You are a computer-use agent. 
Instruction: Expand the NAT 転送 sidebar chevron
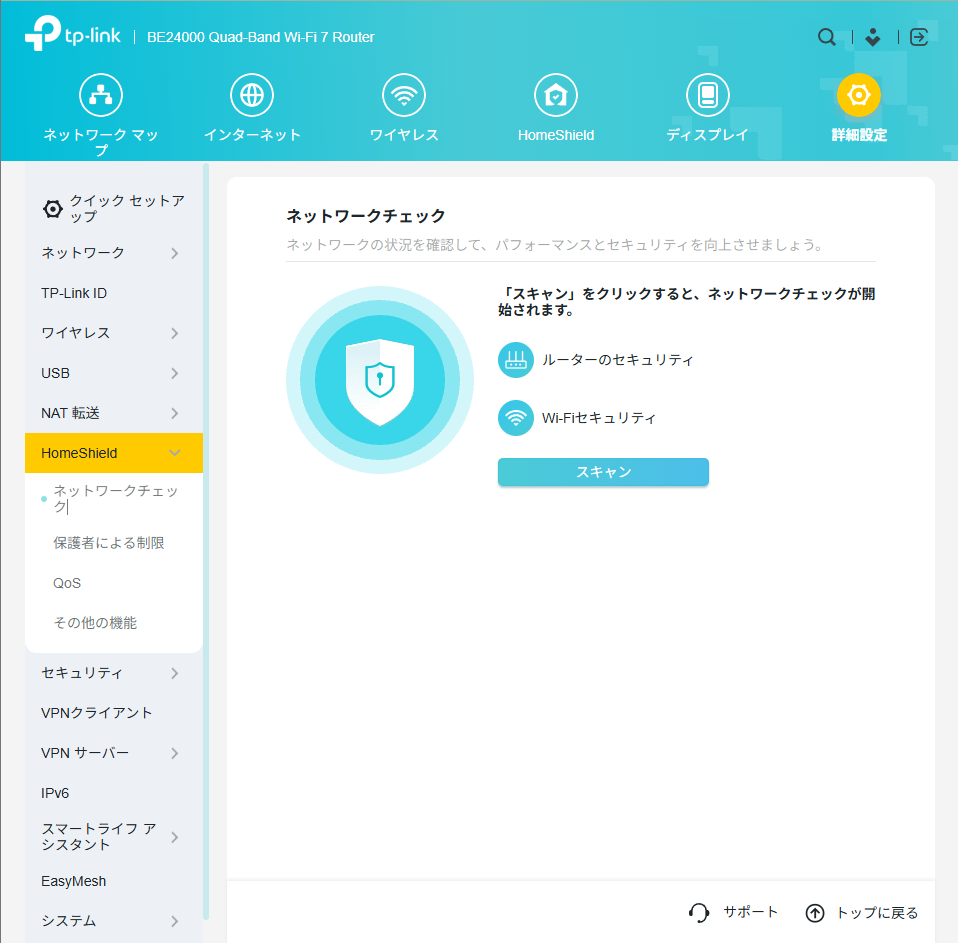(x=175, y=413)
